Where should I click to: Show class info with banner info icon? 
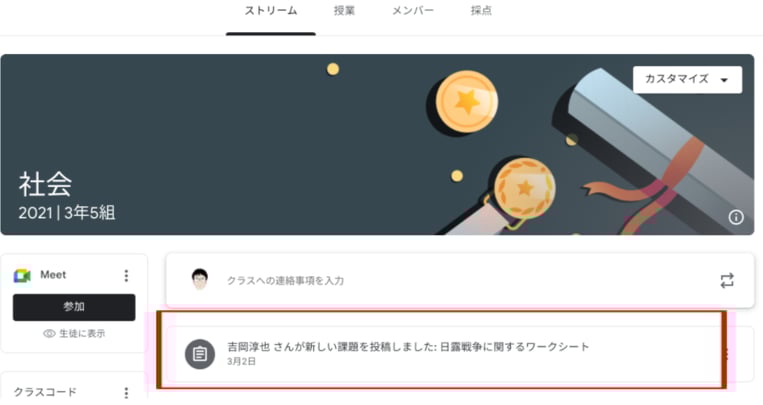(735, 217)
